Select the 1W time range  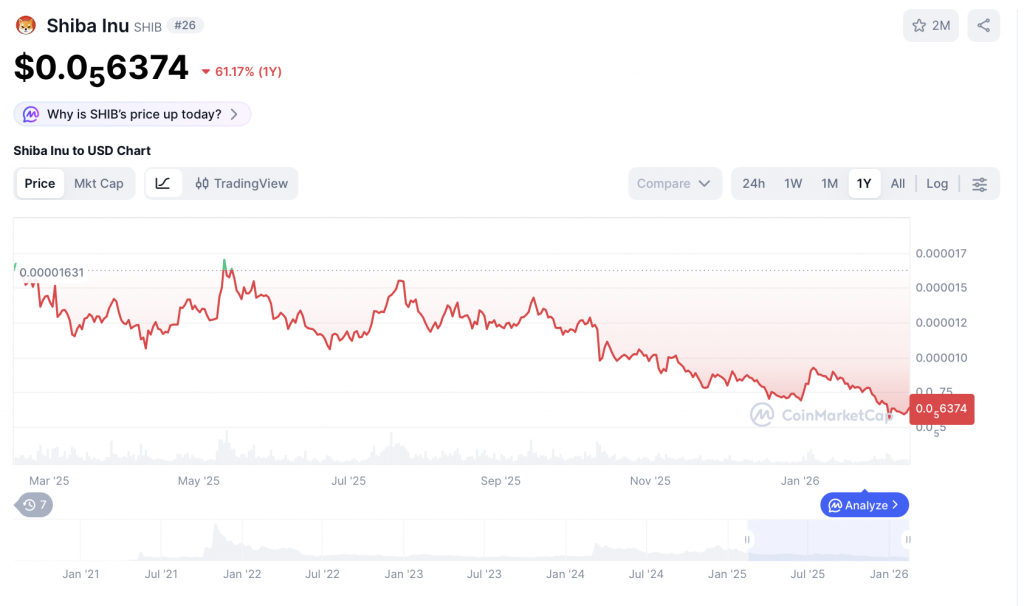tap(793, 184)
